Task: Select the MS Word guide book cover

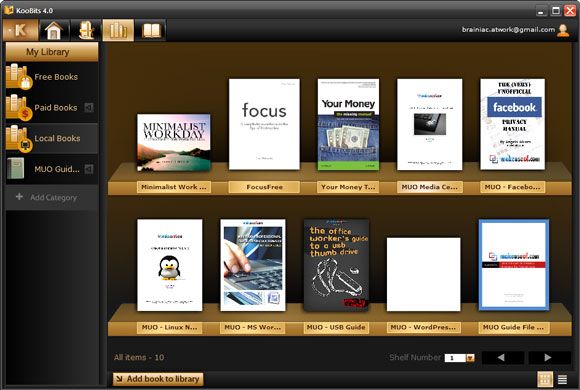Action: click(253, 265)
